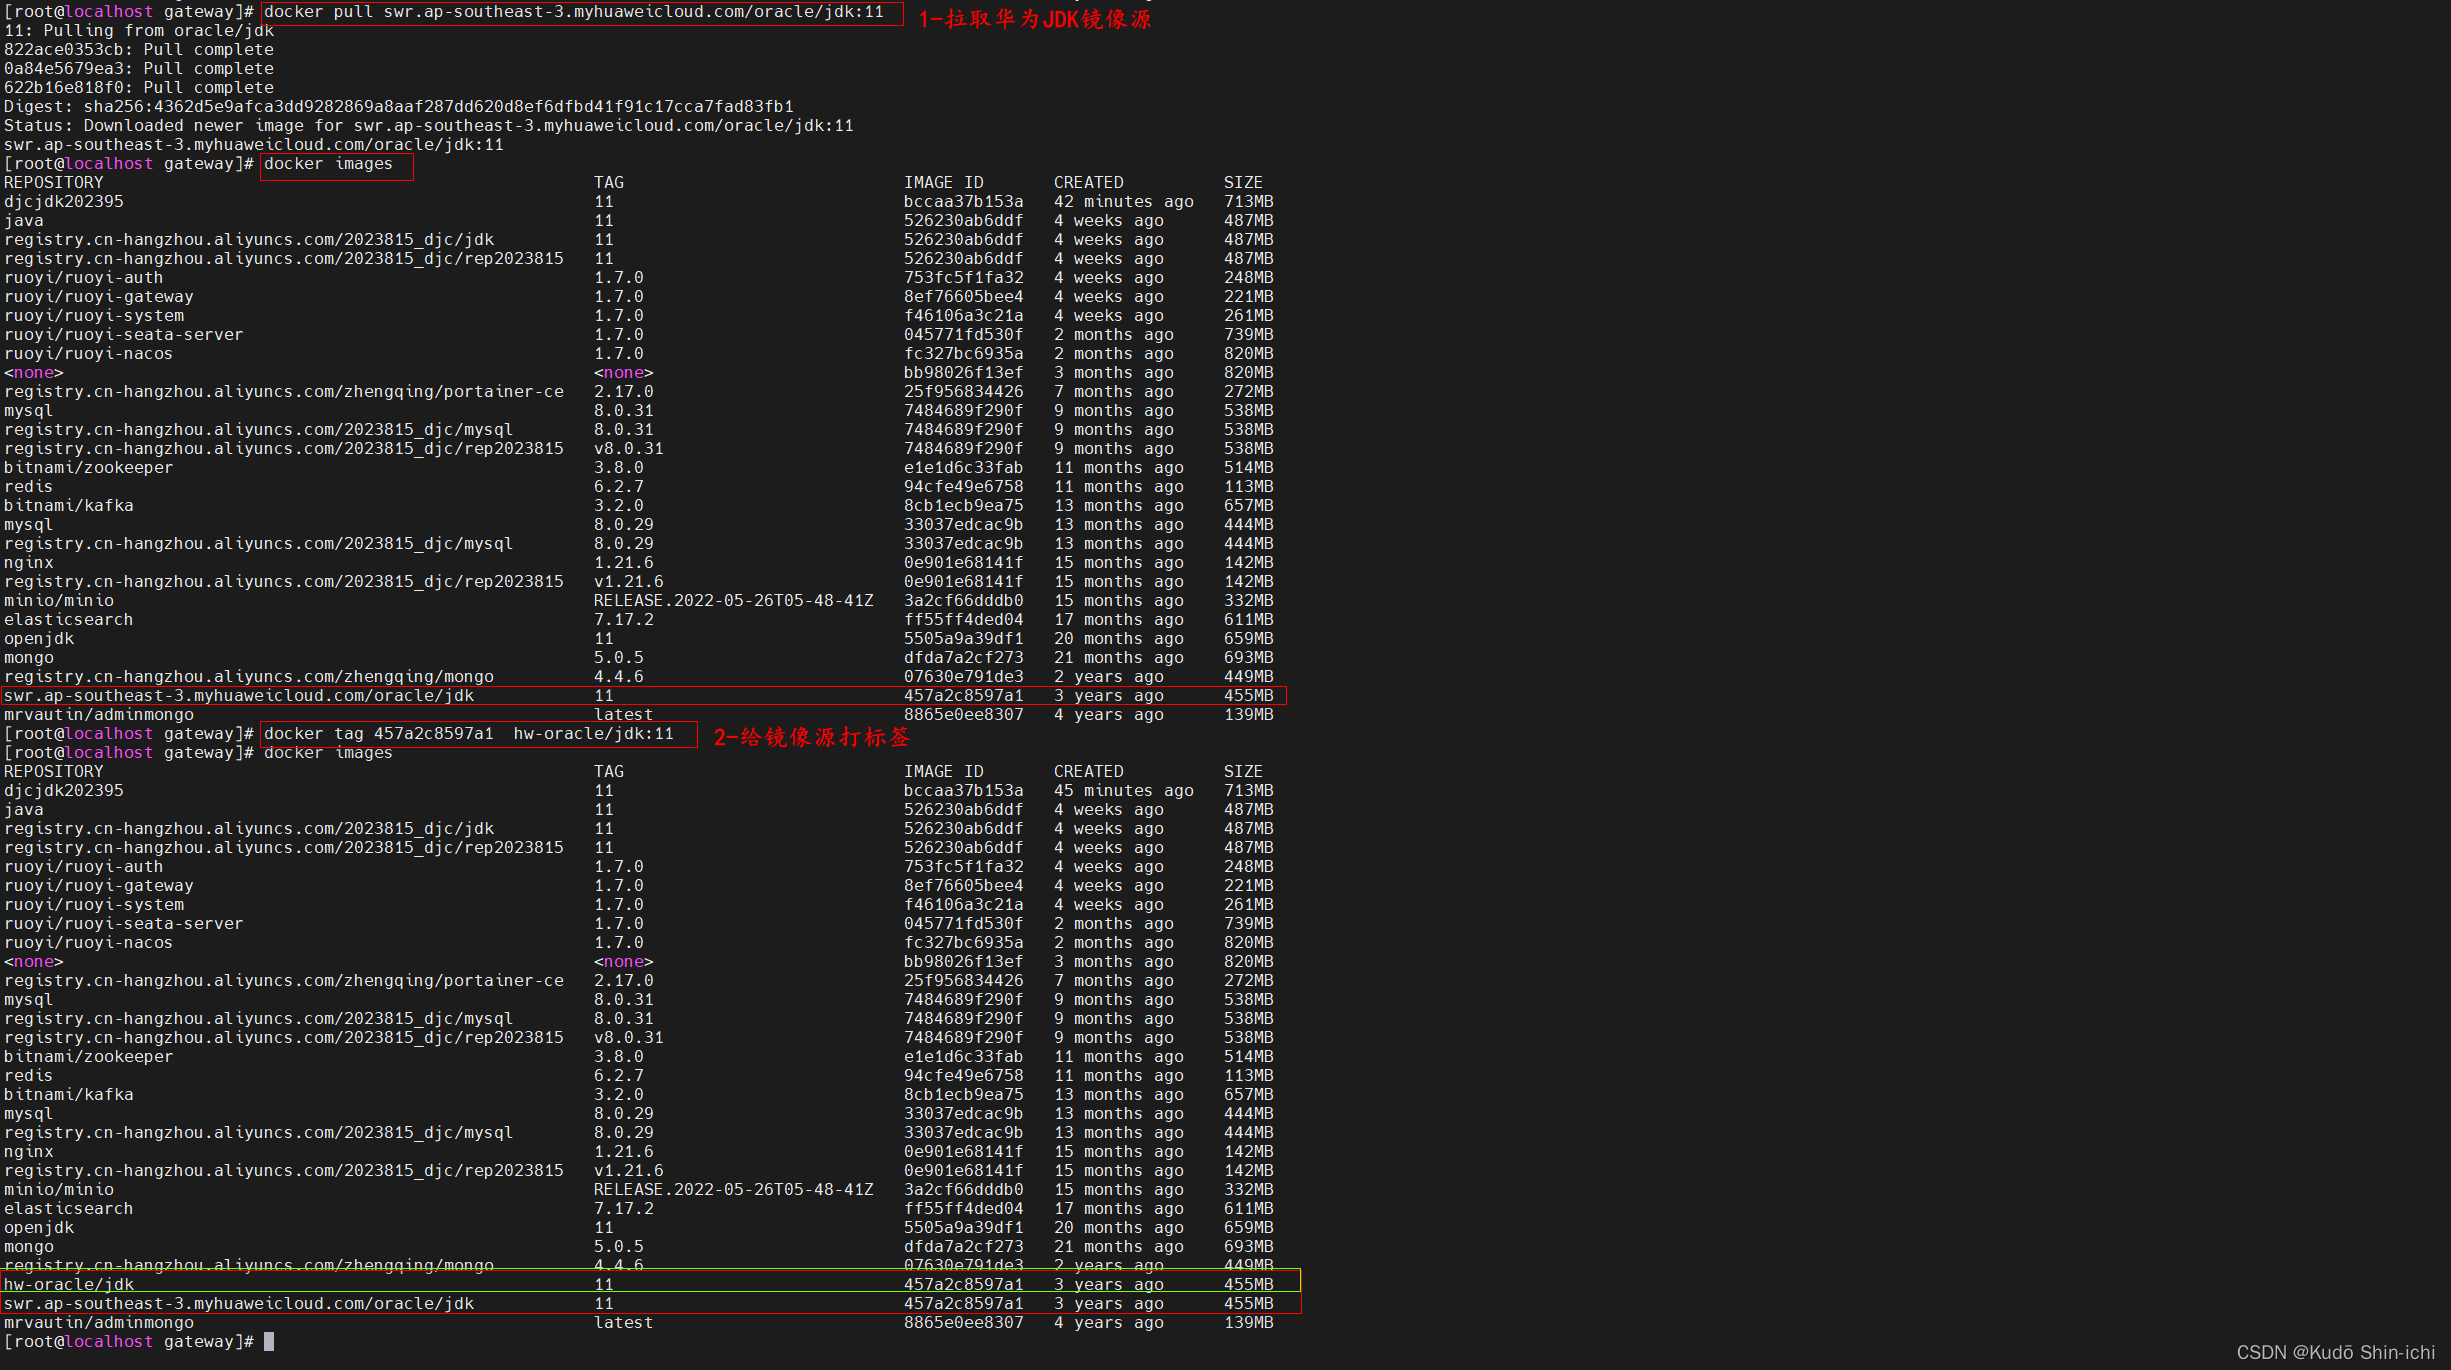
Task: Click '822ace0353cb: Pull complete' line
Action: (x=139, y=50)
